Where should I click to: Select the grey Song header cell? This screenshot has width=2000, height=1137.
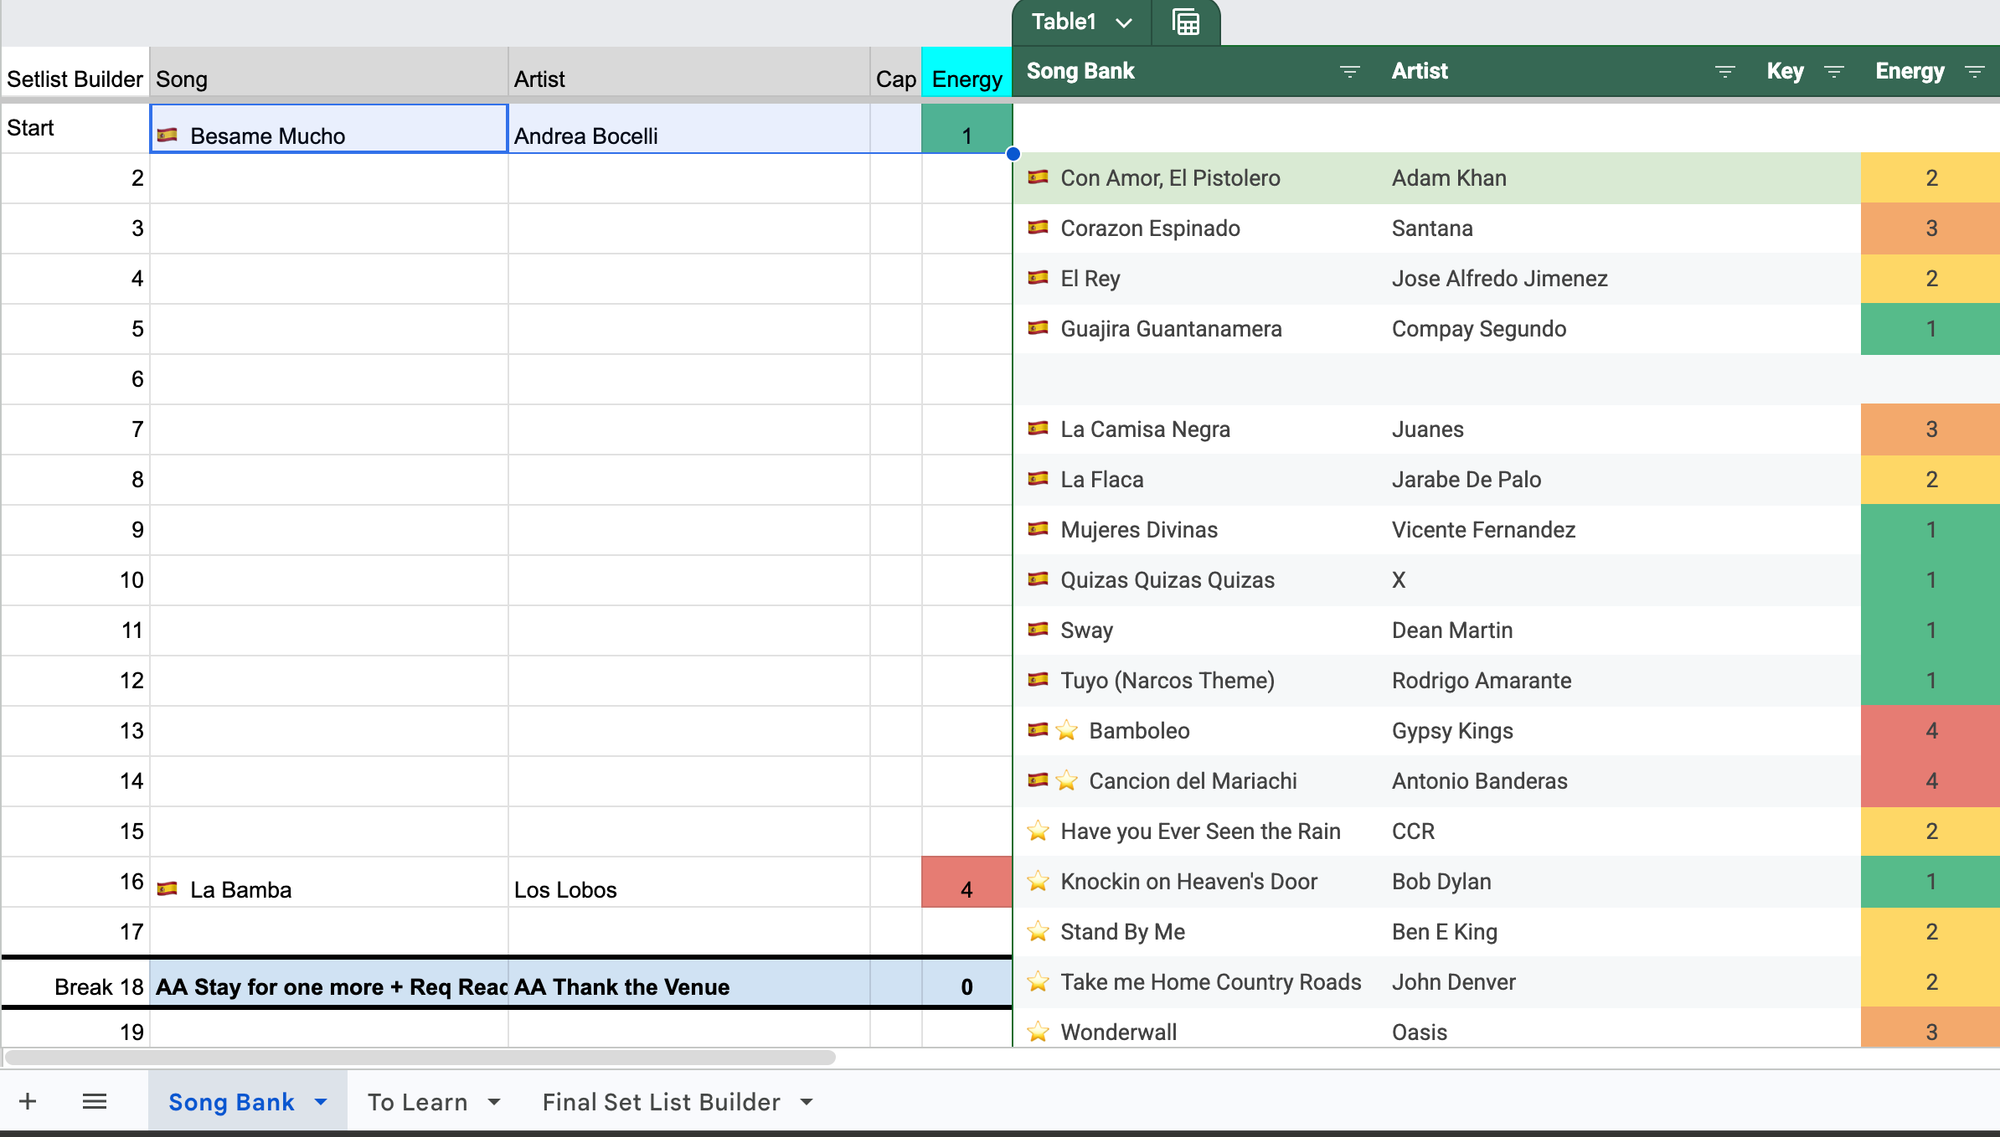[x=329, y=73]
